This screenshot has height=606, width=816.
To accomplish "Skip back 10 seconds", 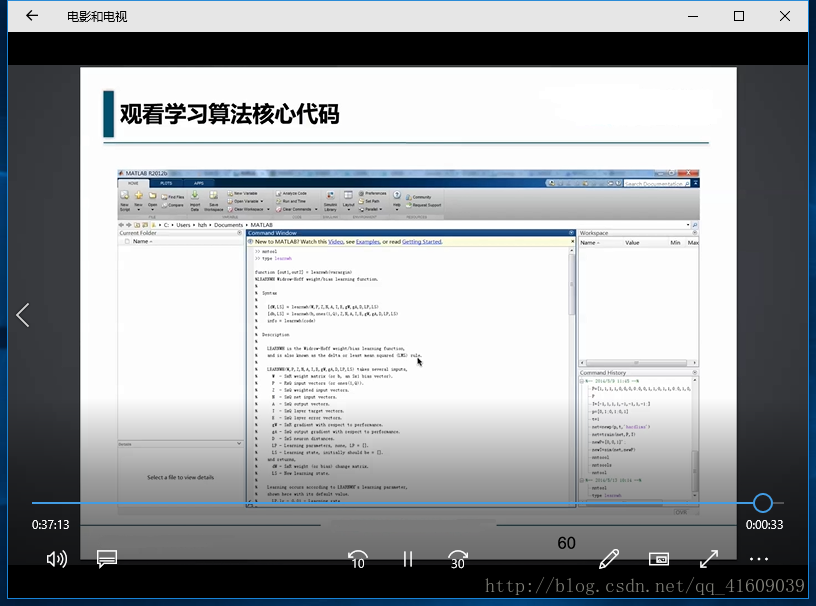I will (x=358, y=560).
